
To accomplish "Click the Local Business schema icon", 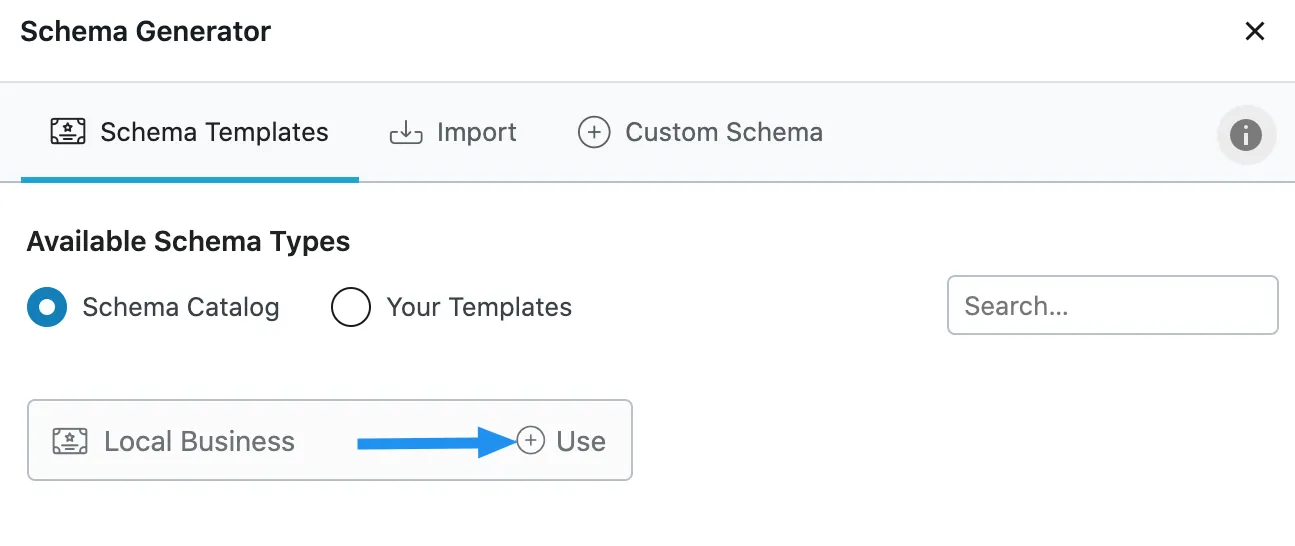I will 70,441.
